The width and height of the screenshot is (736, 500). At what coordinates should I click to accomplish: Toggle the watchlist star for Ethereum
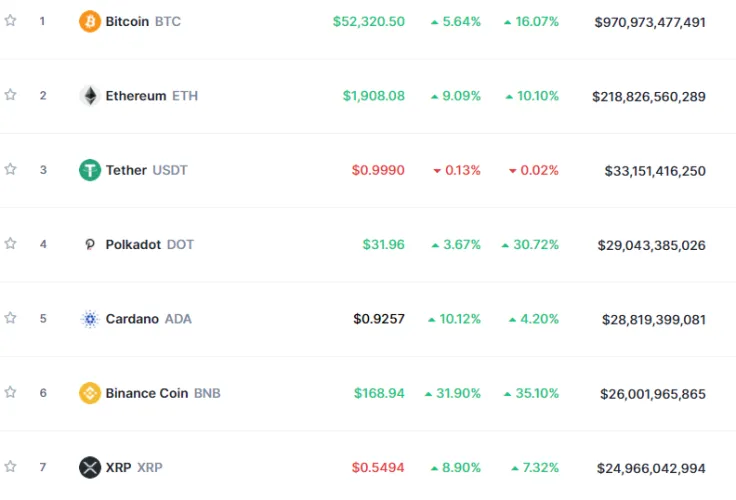(x=10, y=95)
